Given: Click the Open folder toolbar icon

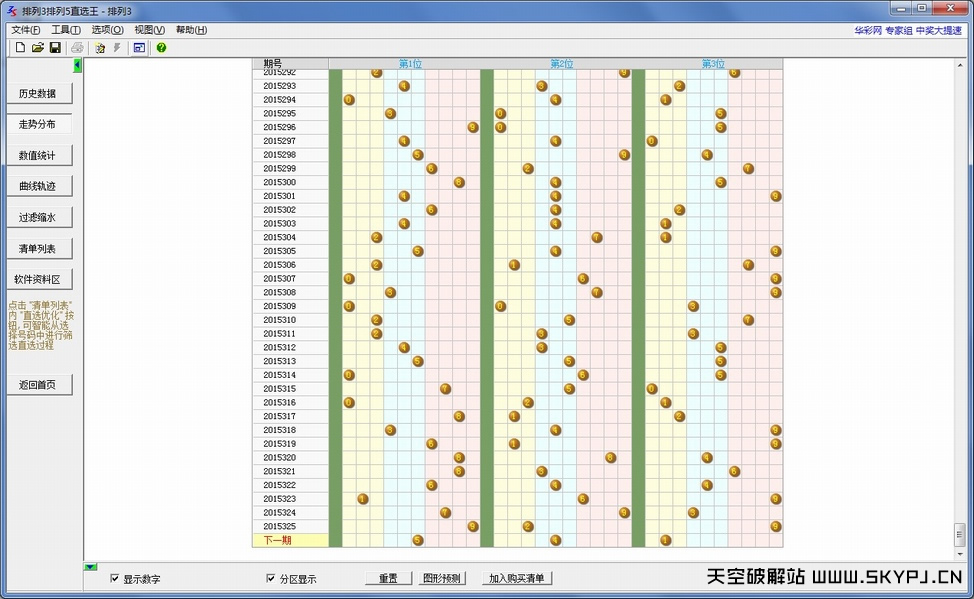Looking at the screenshot, I should coord(38,47).
